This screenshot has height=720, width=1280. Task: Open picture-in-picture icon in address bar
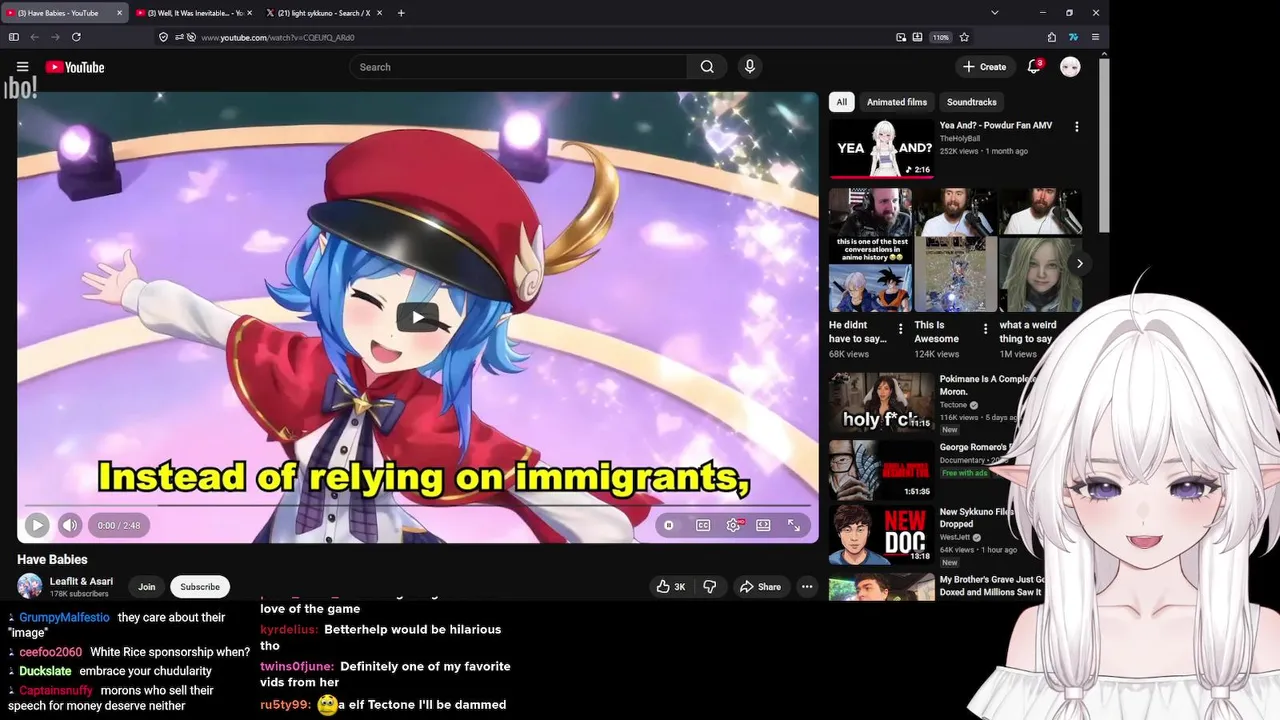coord(901,37)
